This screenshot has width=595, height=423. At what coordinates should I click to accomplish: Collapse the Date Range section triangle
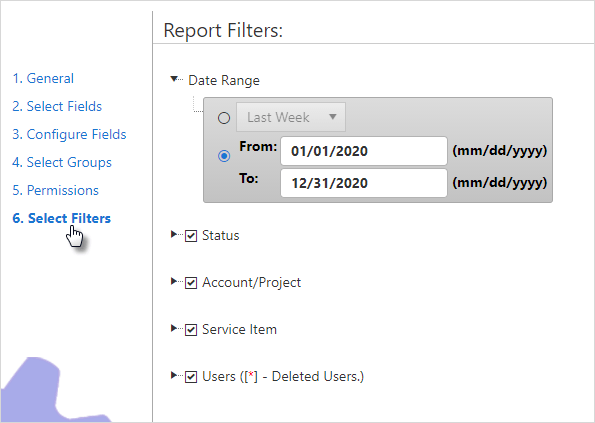(174, 79)
